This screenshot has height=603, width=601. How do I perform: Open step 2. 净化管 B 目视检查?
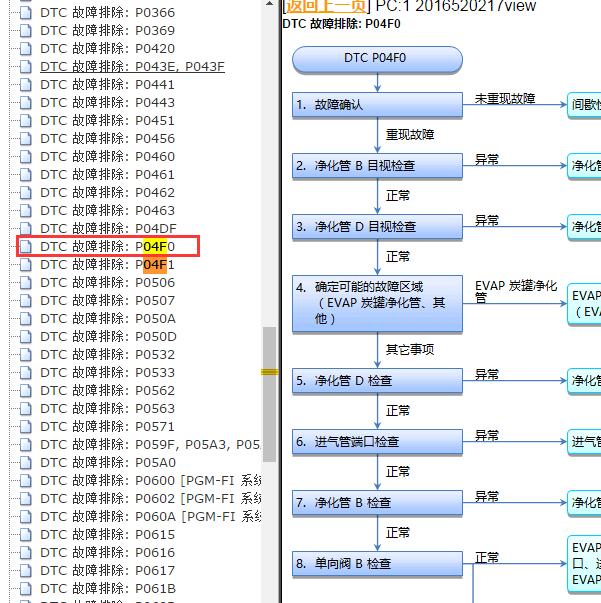click(377, 166)
